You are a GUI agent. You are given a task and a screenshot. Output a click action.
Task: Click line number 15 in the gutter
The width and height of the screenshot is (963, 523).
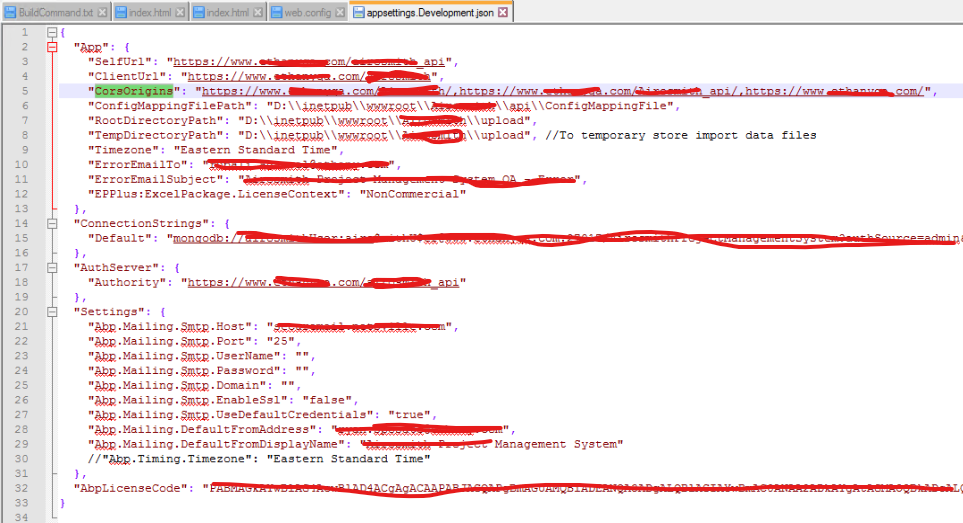pos(22,238)
